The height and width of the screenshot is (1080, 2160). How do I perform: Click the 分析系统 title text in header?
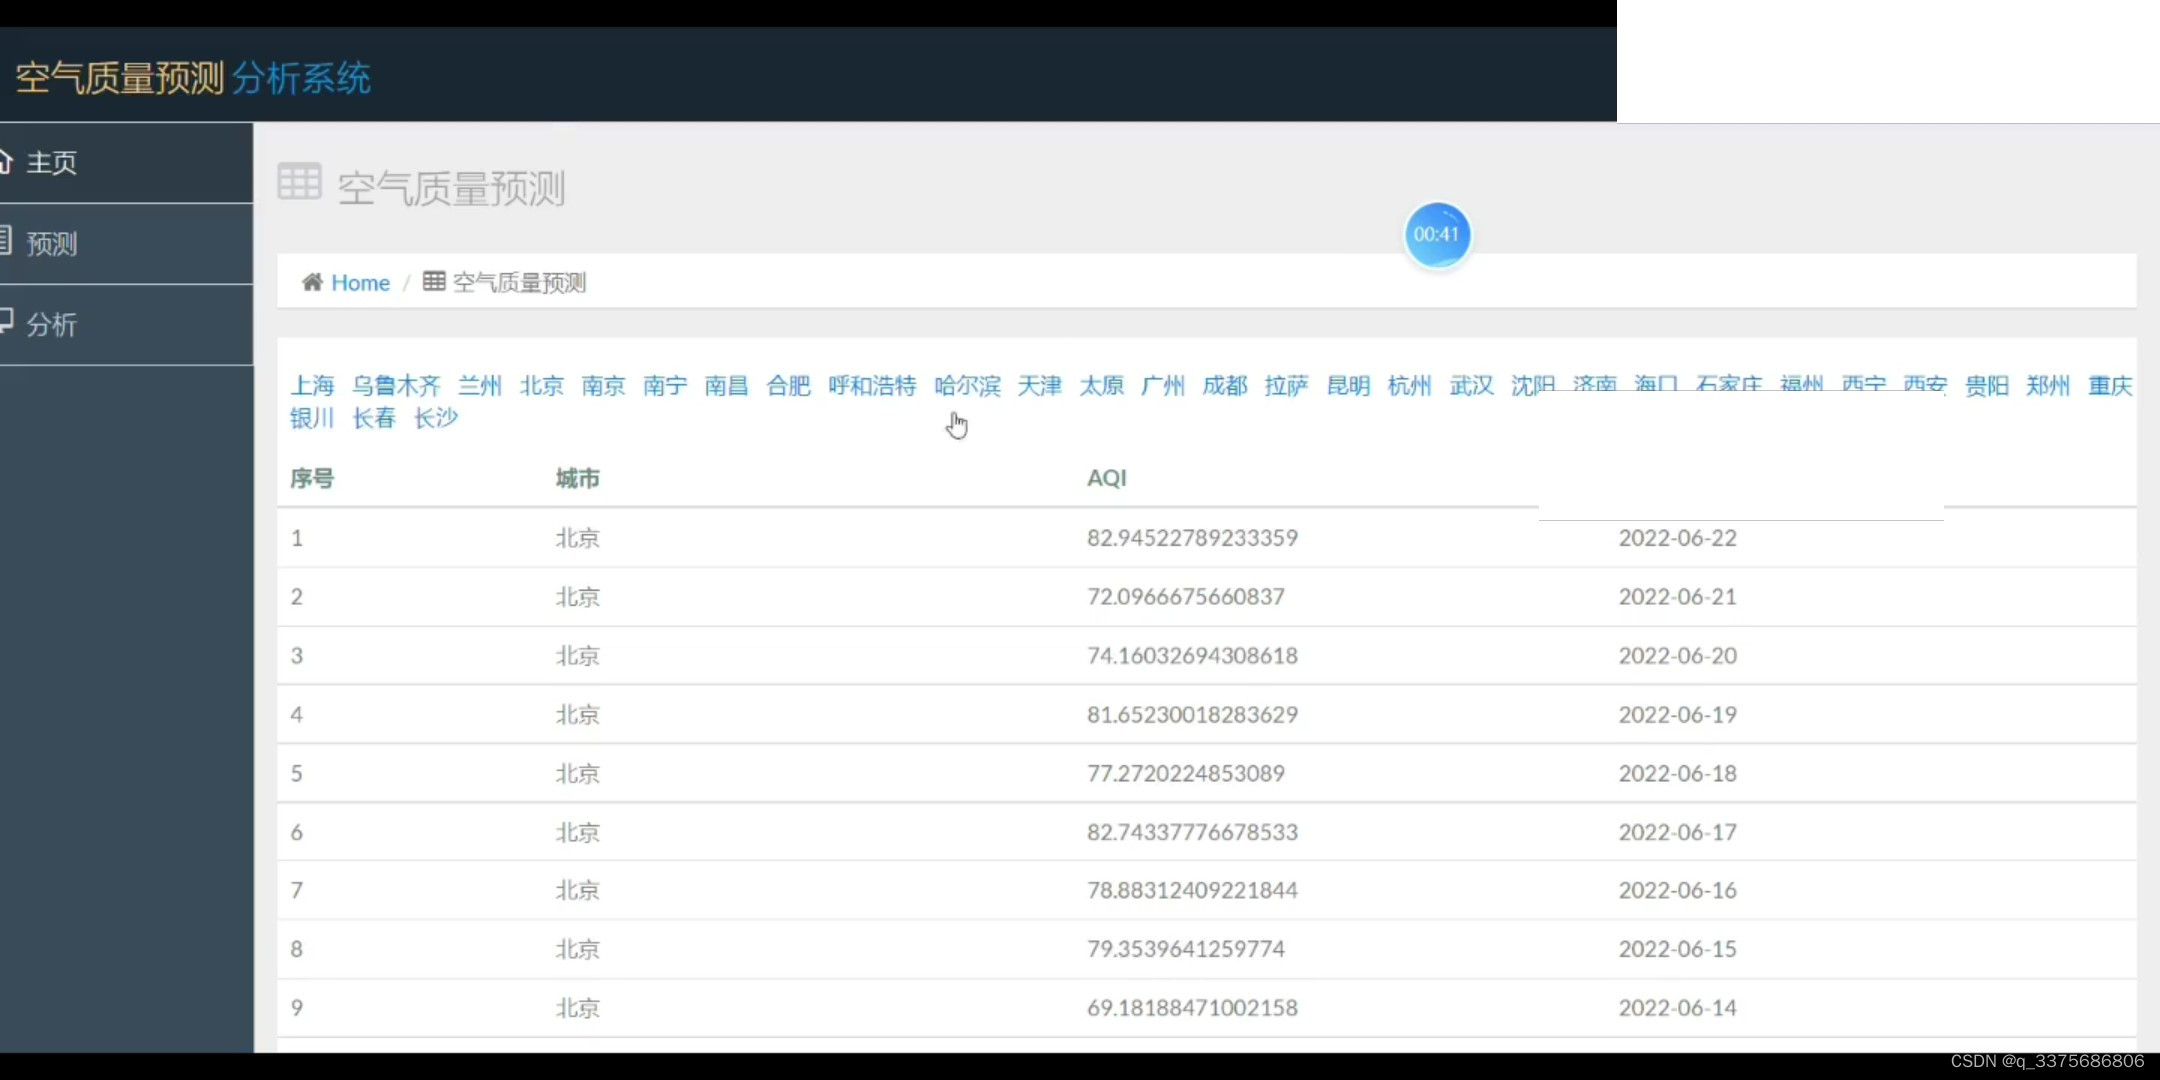tap(301, 78)
